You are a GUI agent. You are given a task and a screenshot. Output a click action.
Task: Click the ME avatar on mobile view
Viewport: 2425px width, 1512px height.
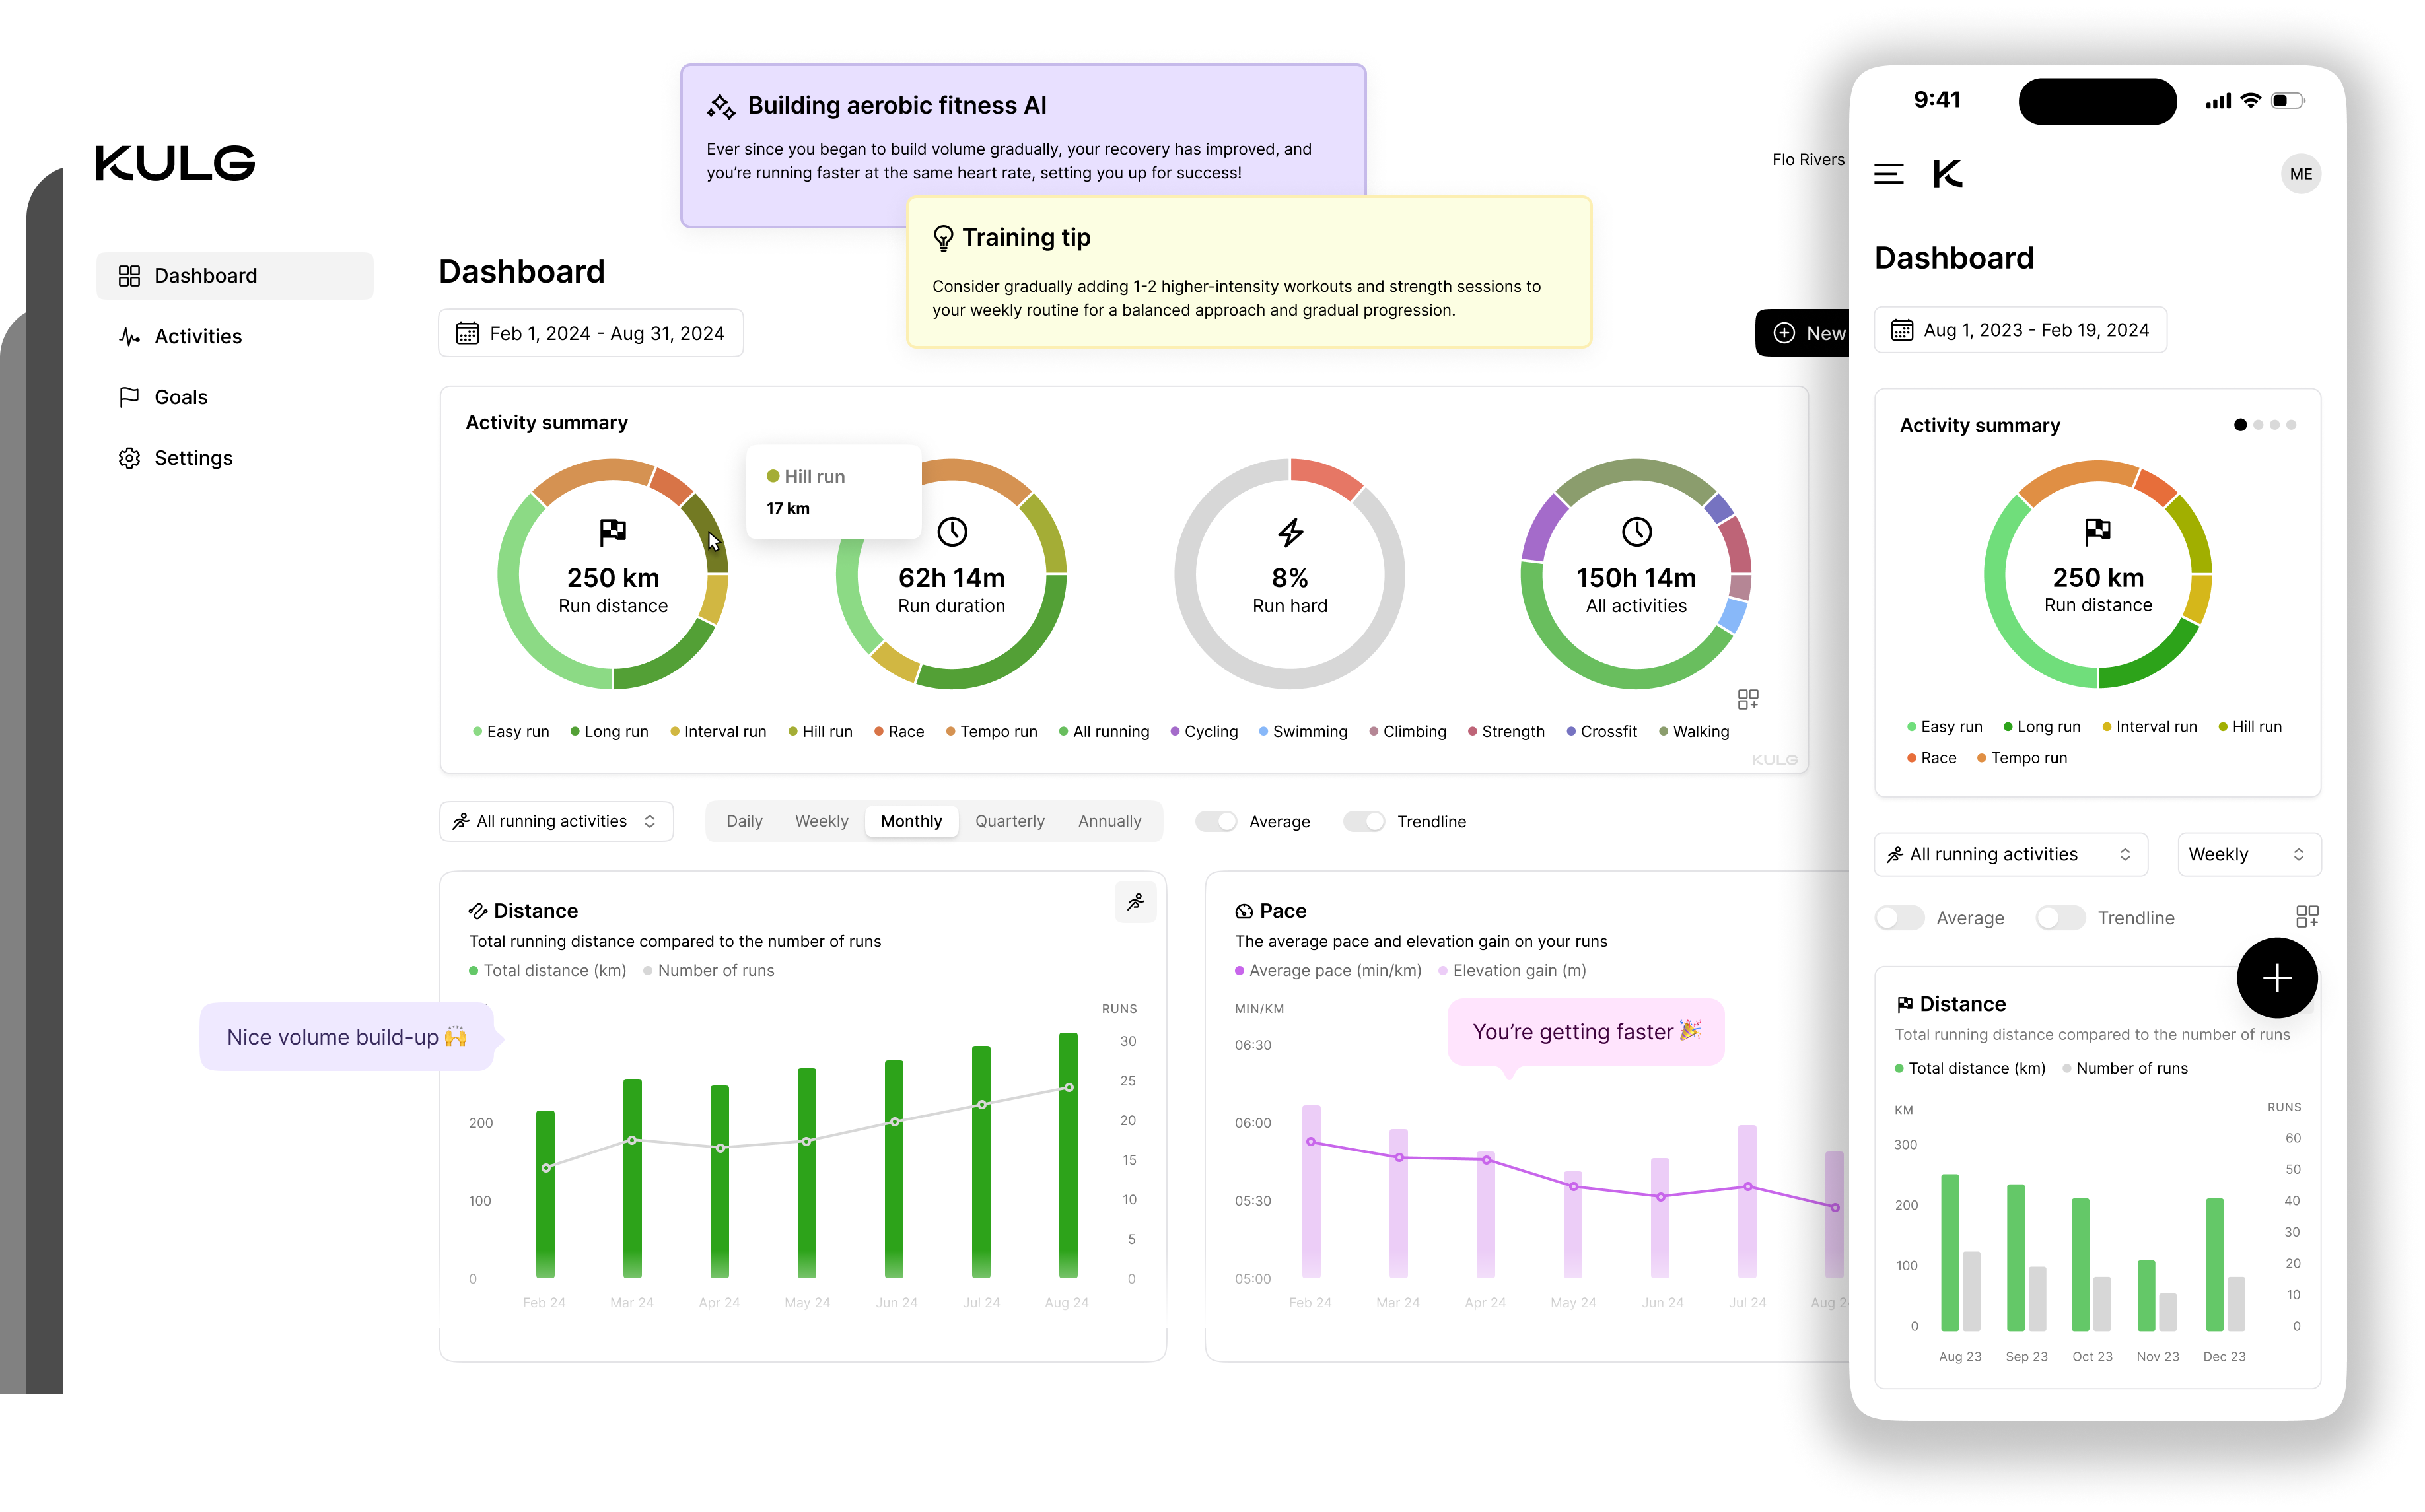click(2300, 174)
